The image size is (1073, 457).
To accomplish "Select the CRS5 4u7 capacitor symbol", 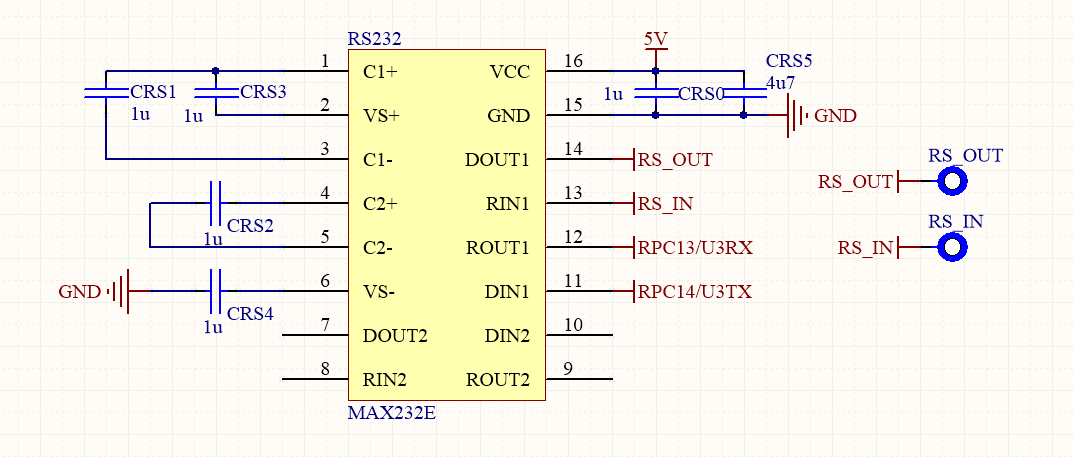I will (744, 92).
